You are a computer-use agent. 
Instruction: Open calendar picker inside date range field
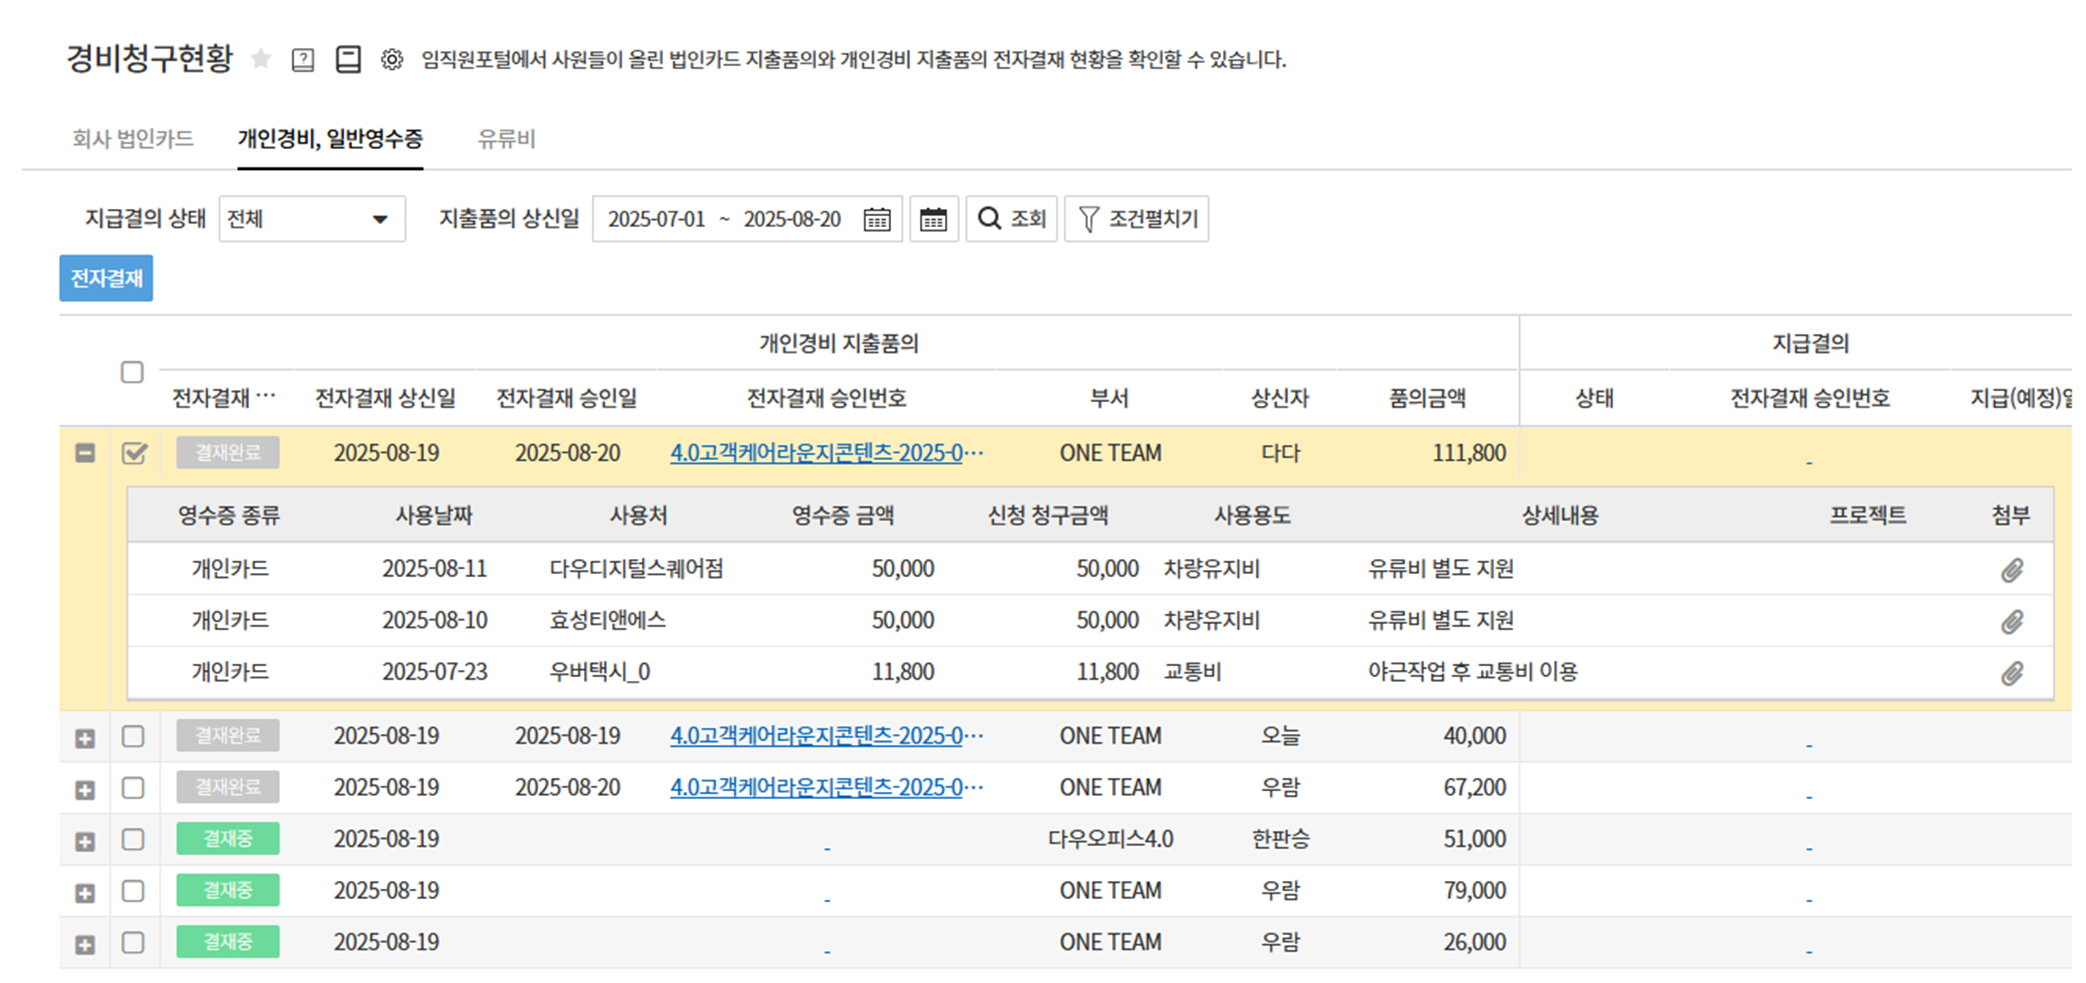pos(877,220)
